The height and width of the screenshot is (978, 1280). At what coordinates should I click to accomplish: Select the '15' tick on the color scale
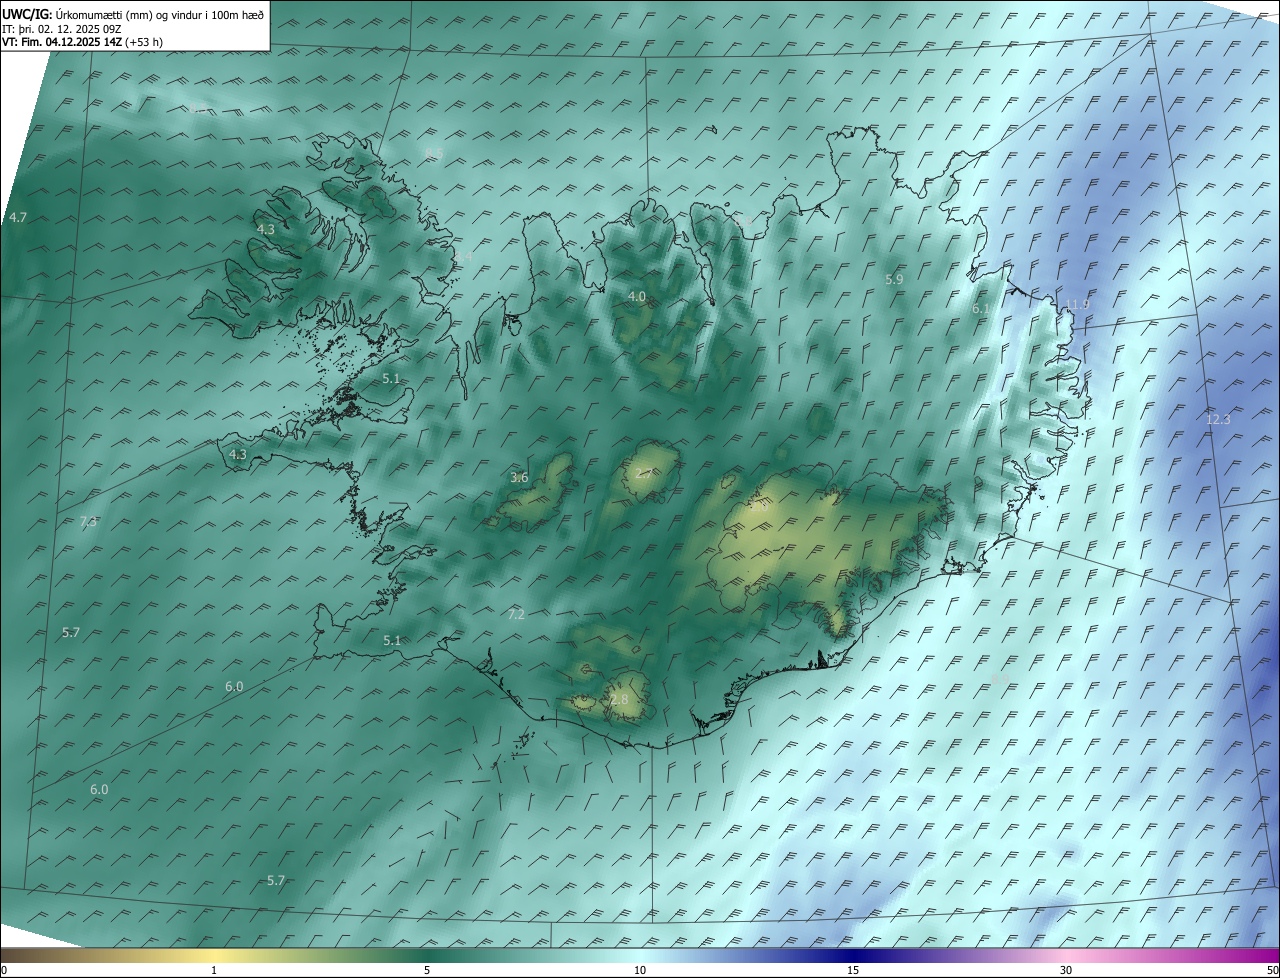pos(853,970)
